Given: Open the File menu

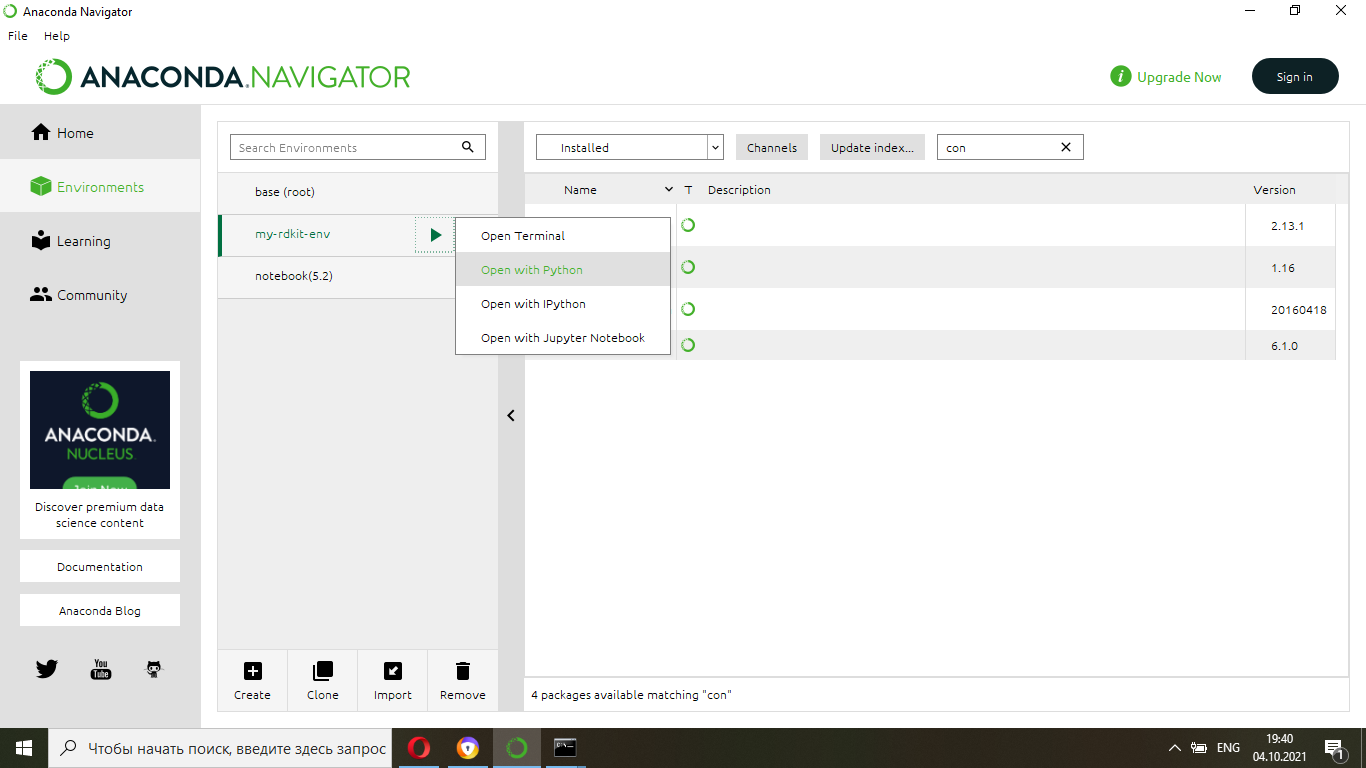Looking at the screenshot, I should (x=17, y=35).
